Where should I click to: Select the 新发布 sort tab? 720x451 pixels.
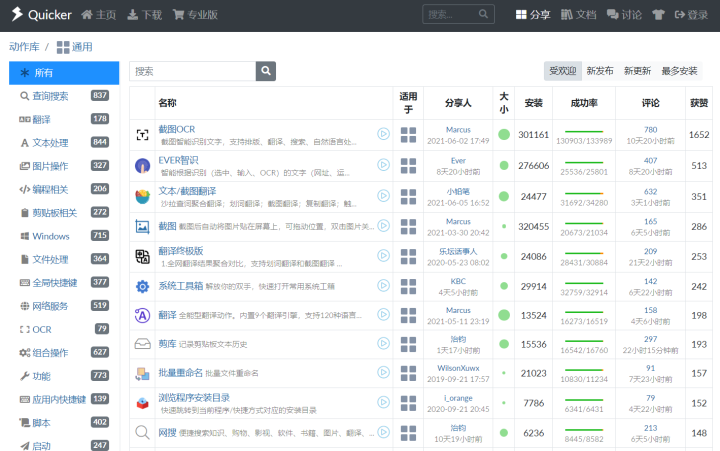[x=600, y=71]
